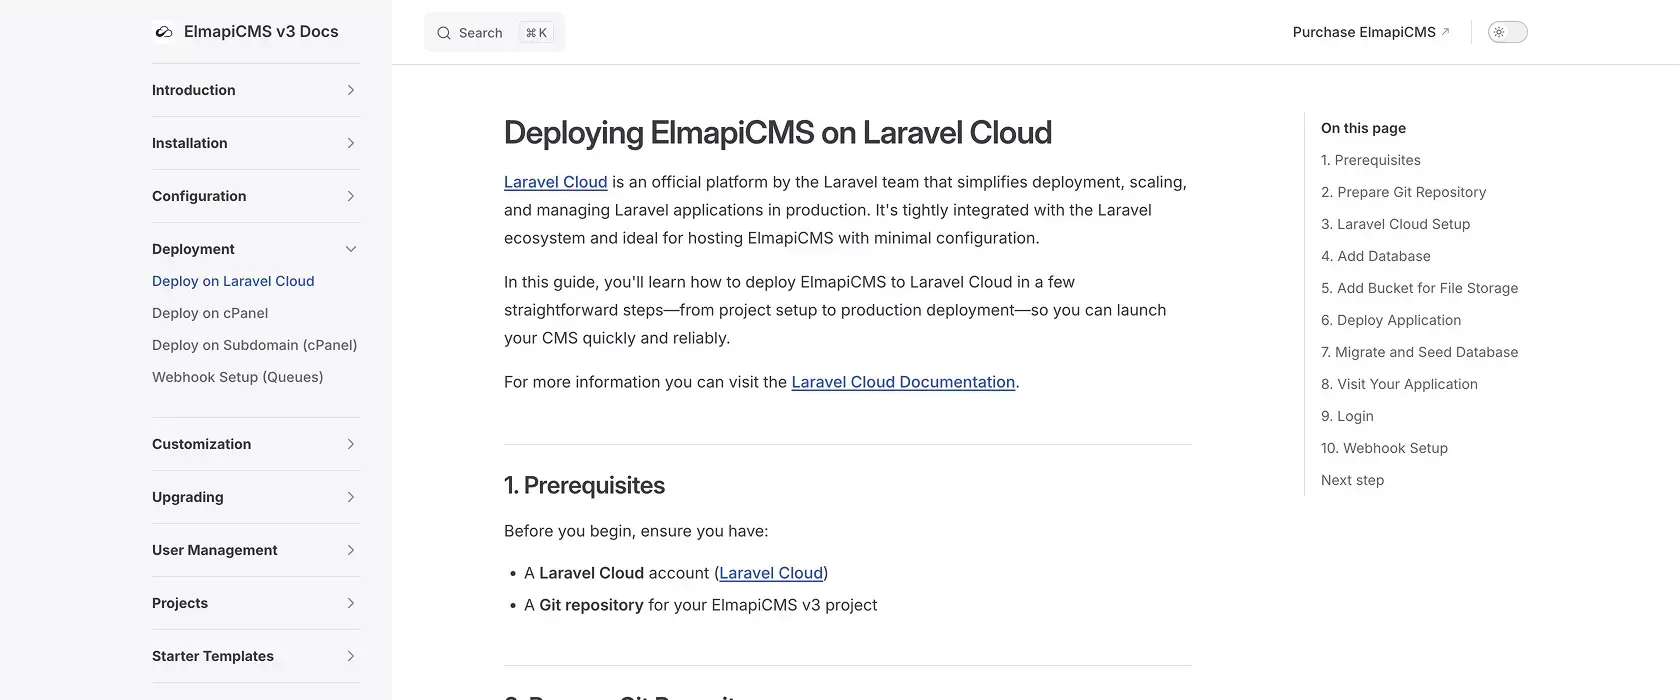Click the Upgrading sidebar heading
Screen dimensions: 1680x700
point(188,497)
